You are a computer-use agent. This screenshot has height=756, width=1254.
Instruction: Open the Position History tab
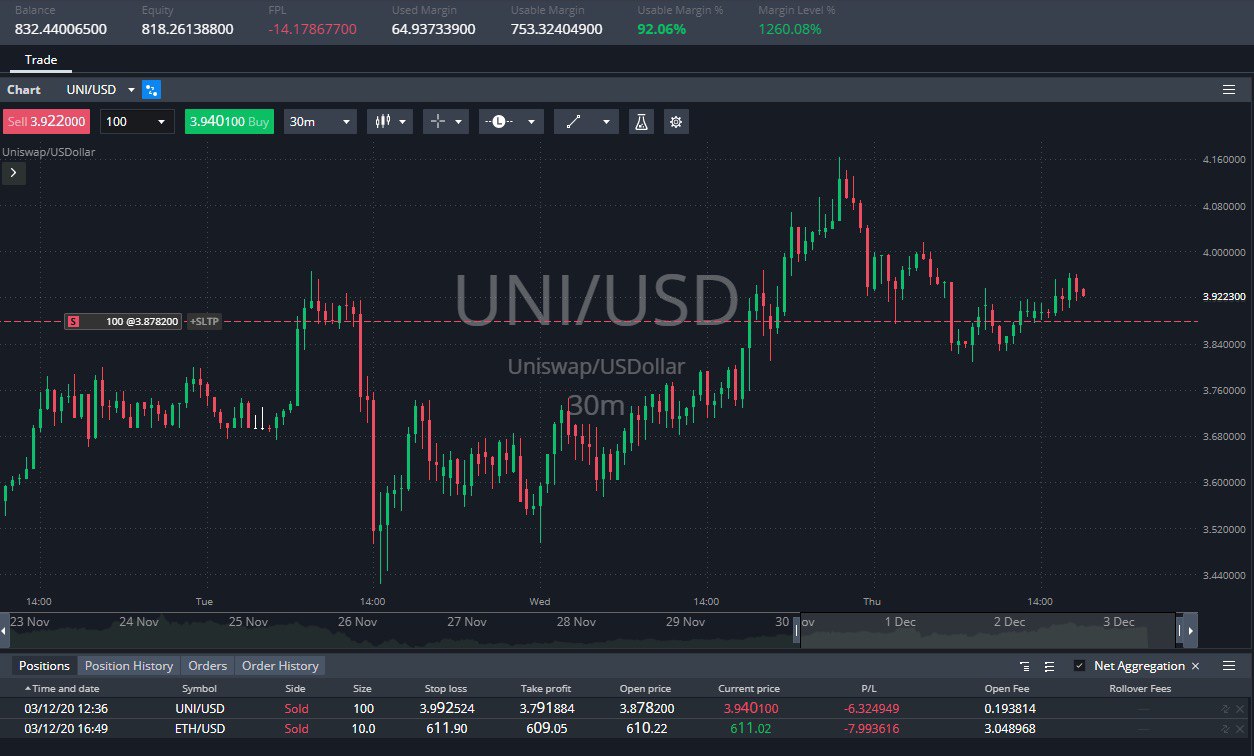pos(129,666)
